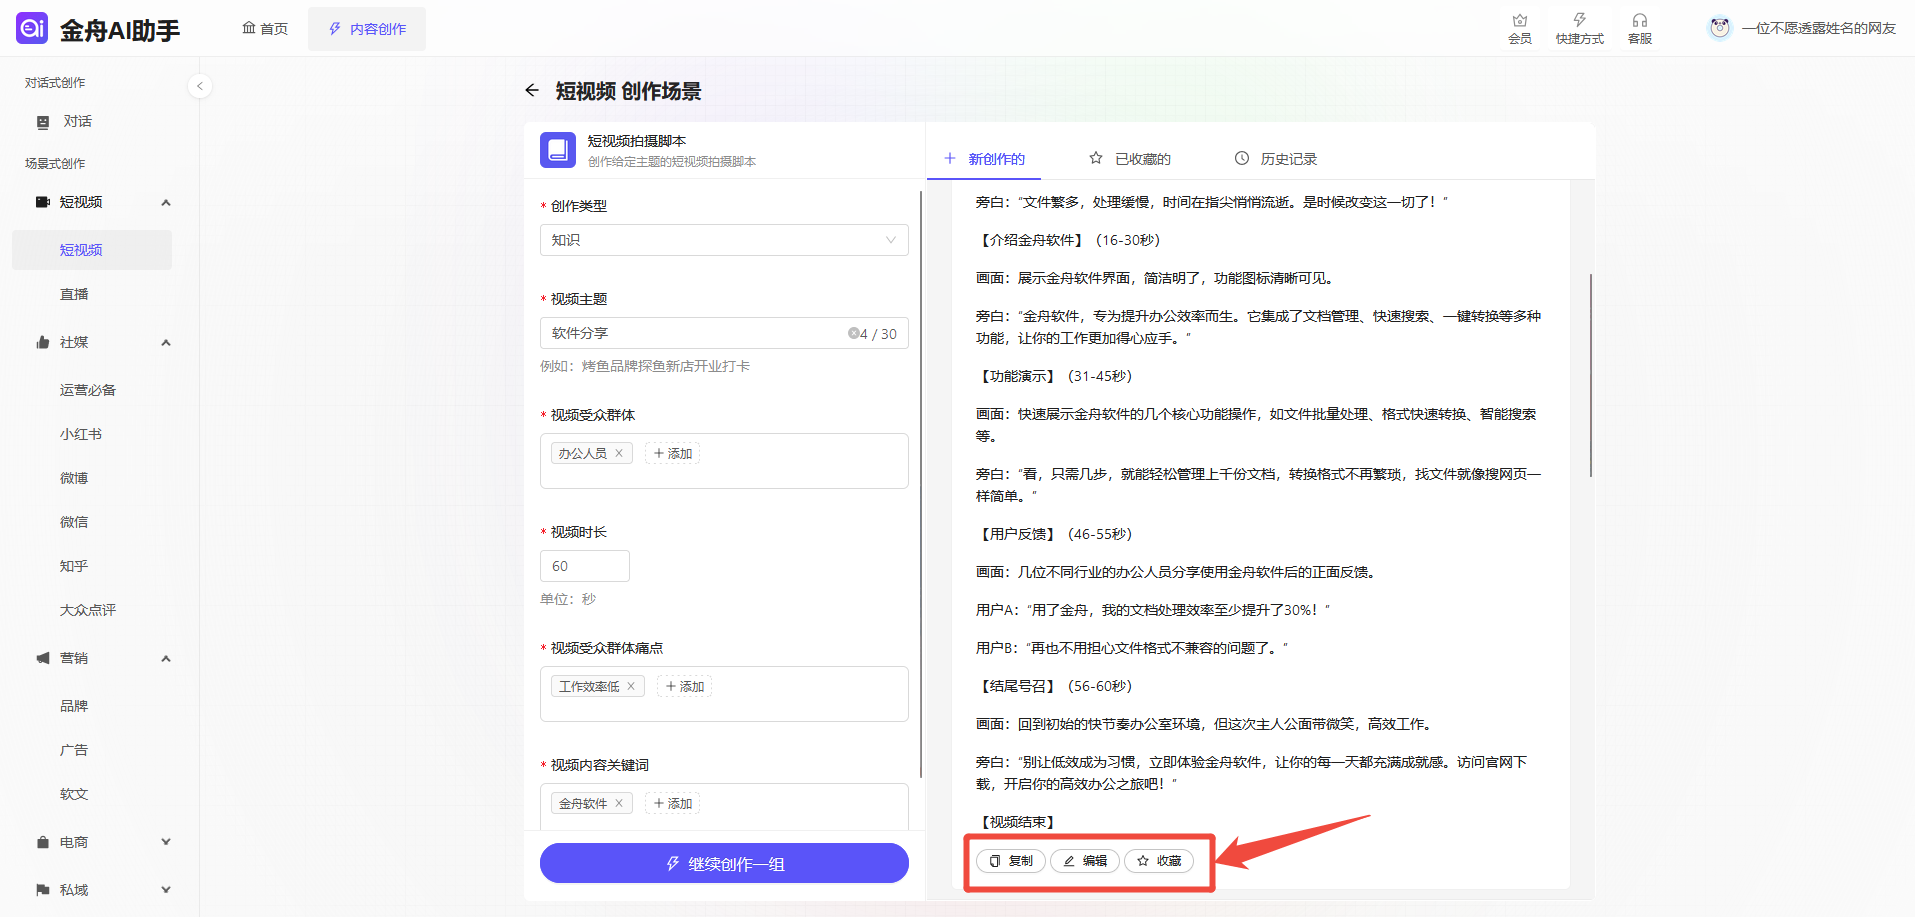Image resolution: width=1915 pixels, height=917 pixels.
Task: Click the form panel vertical scrollbar
Action: [x=921, y=485]
